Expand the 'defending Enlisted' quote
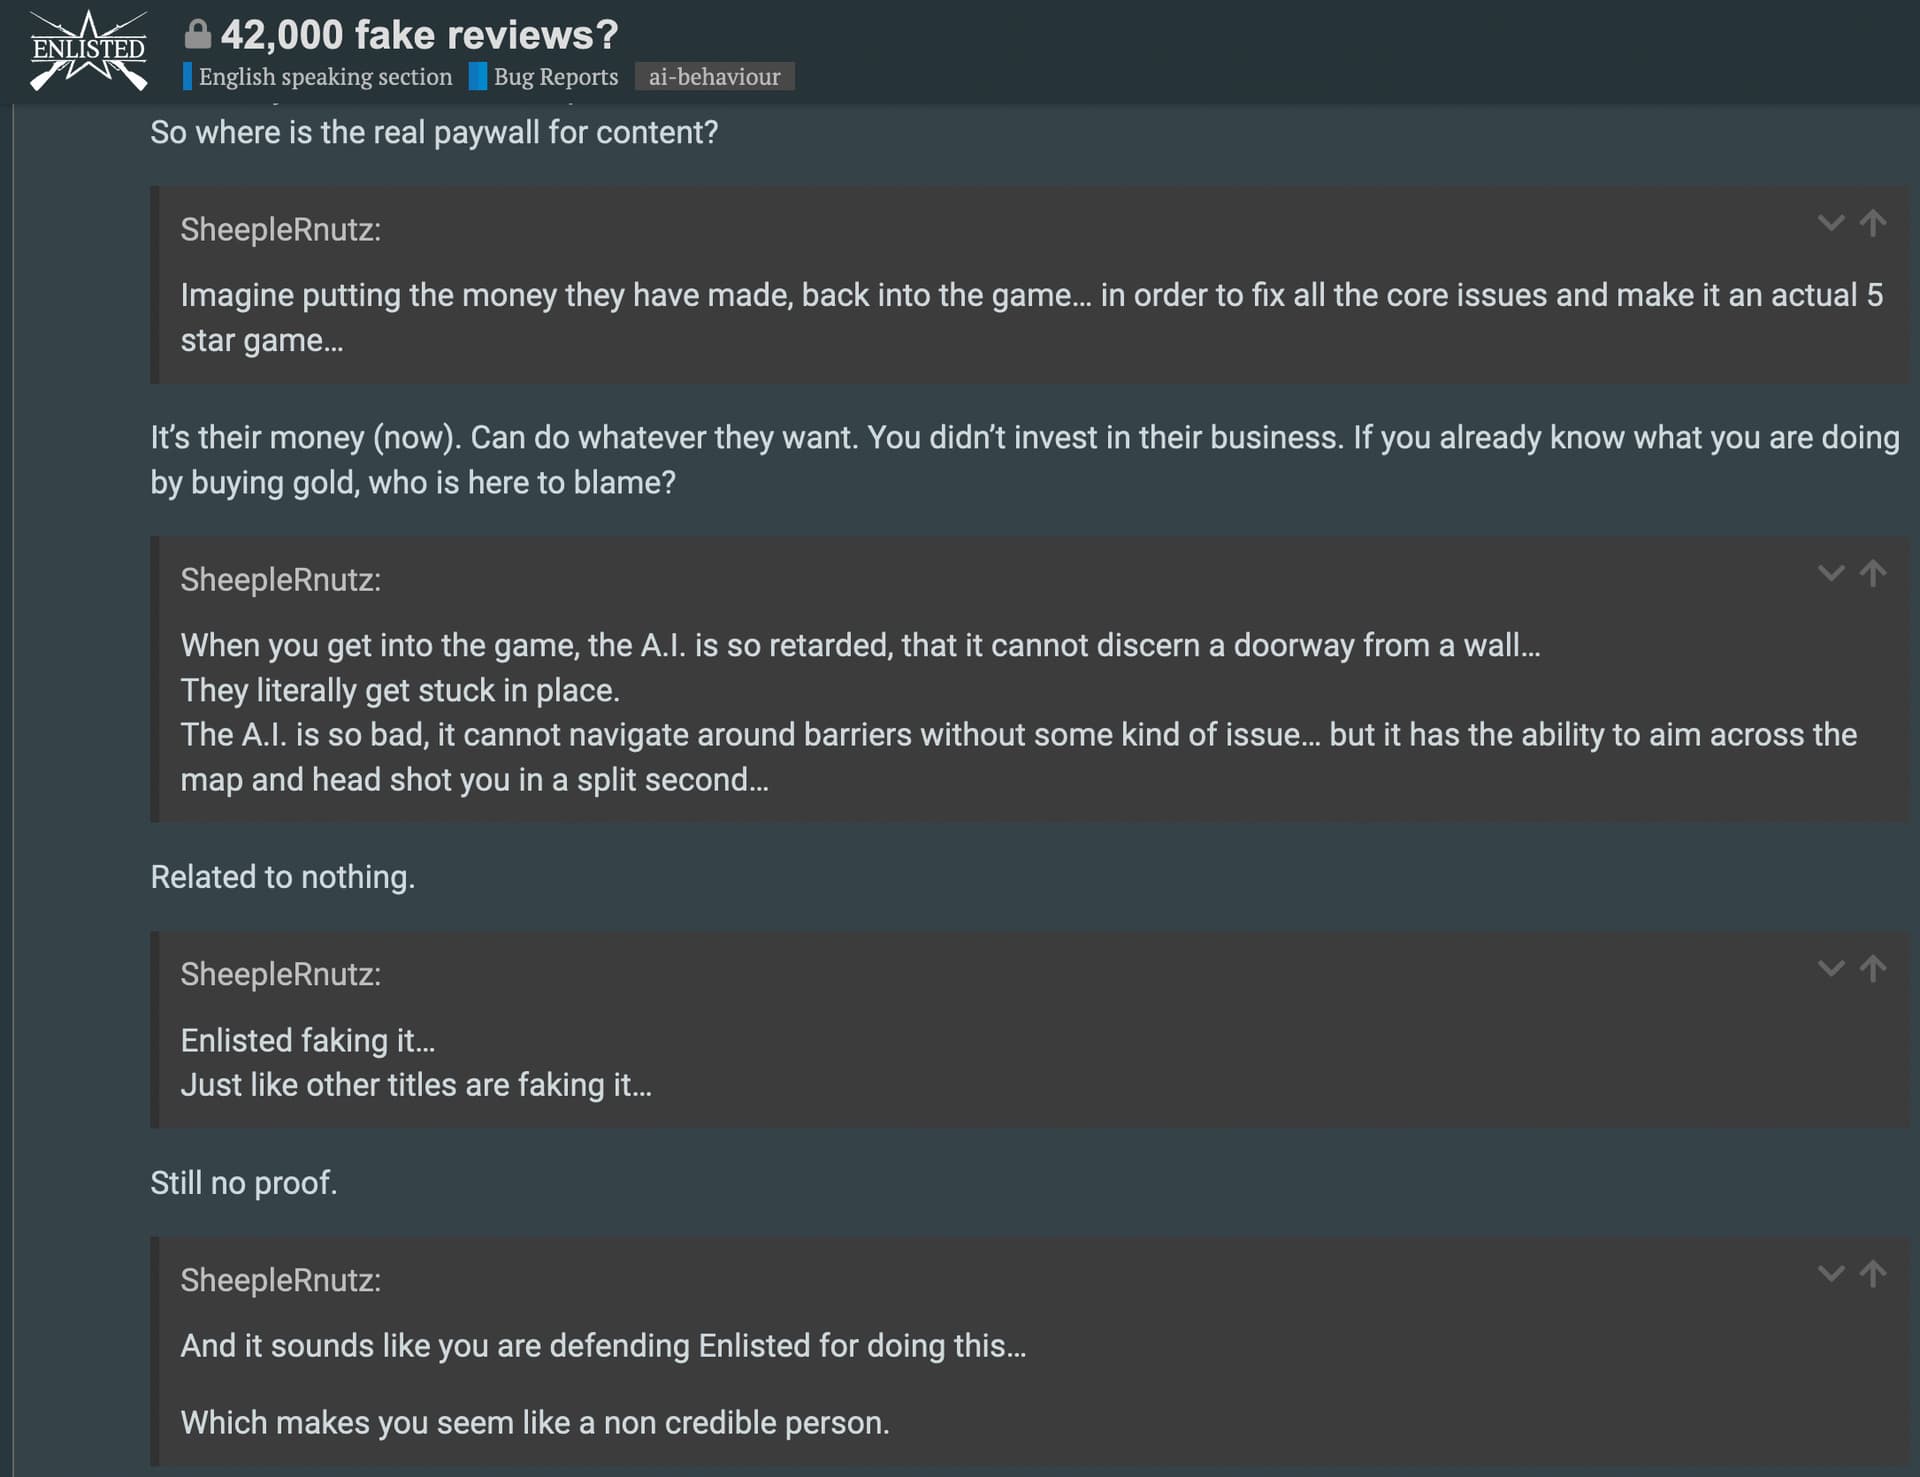Screen dimensions: 1920x1477 coord(1830,1273)
